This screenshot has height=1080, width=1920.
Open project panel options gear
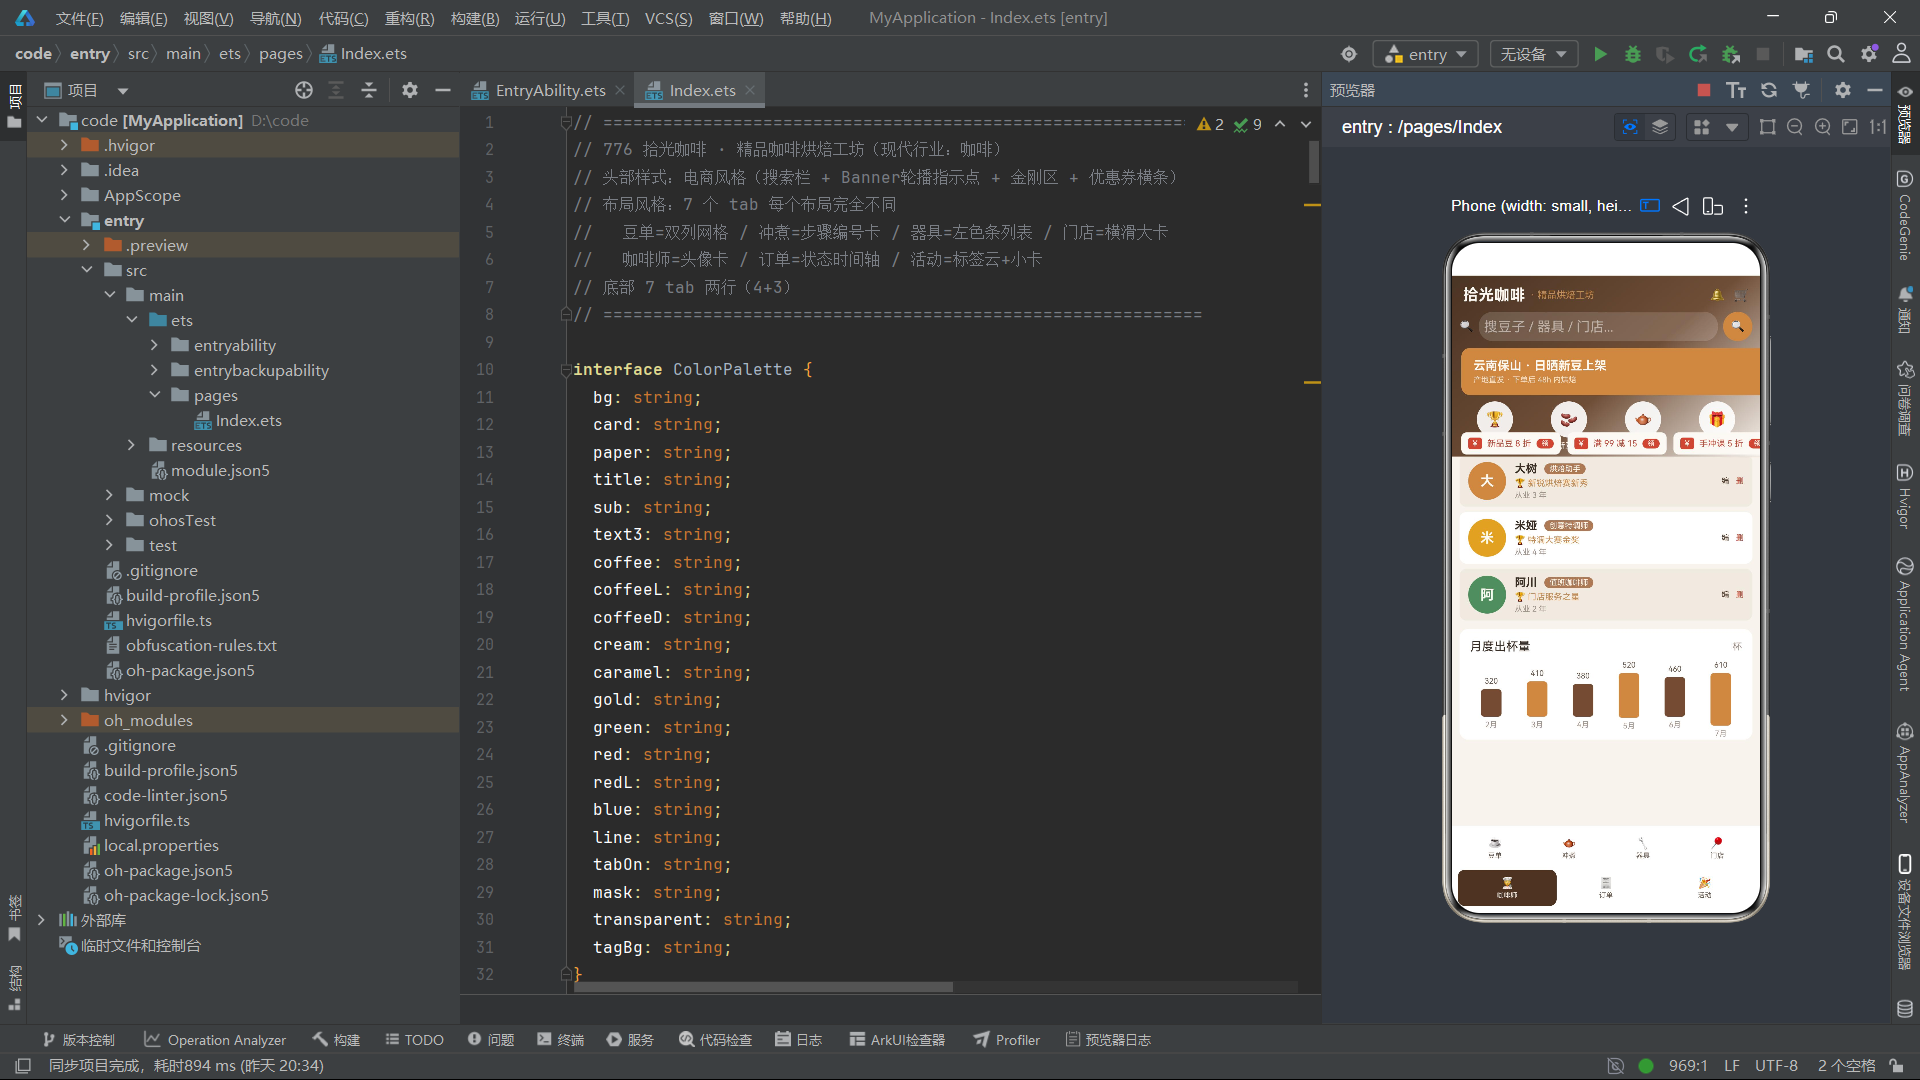pyautogui.click(x=410, y=90)
